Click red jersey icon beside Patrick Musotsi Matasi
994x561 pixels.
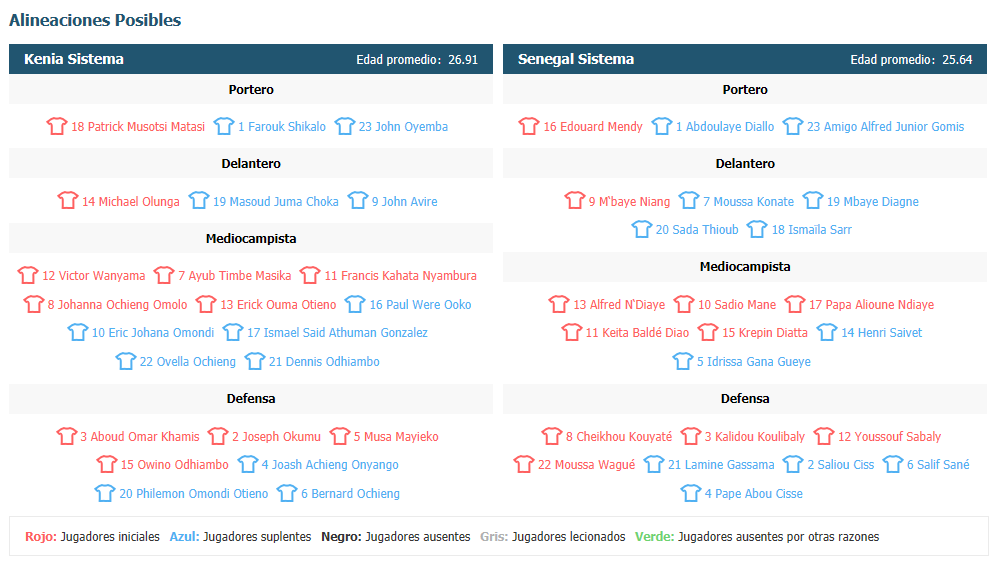pyautogui.click(x=56, y=126)
